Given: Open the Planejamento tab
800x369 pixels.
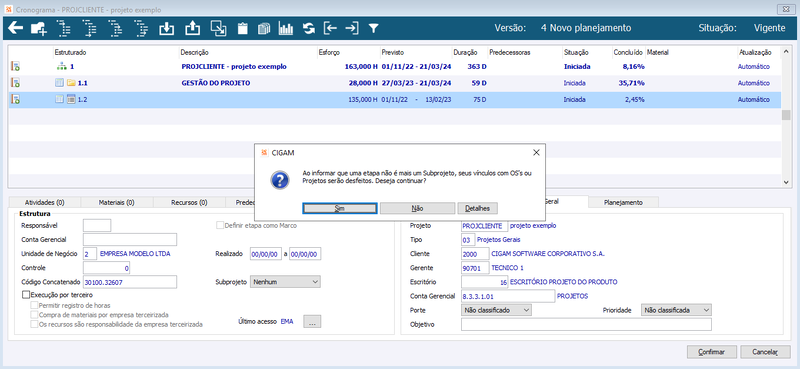Looking at the screenshot, I should tap(623, 202).
